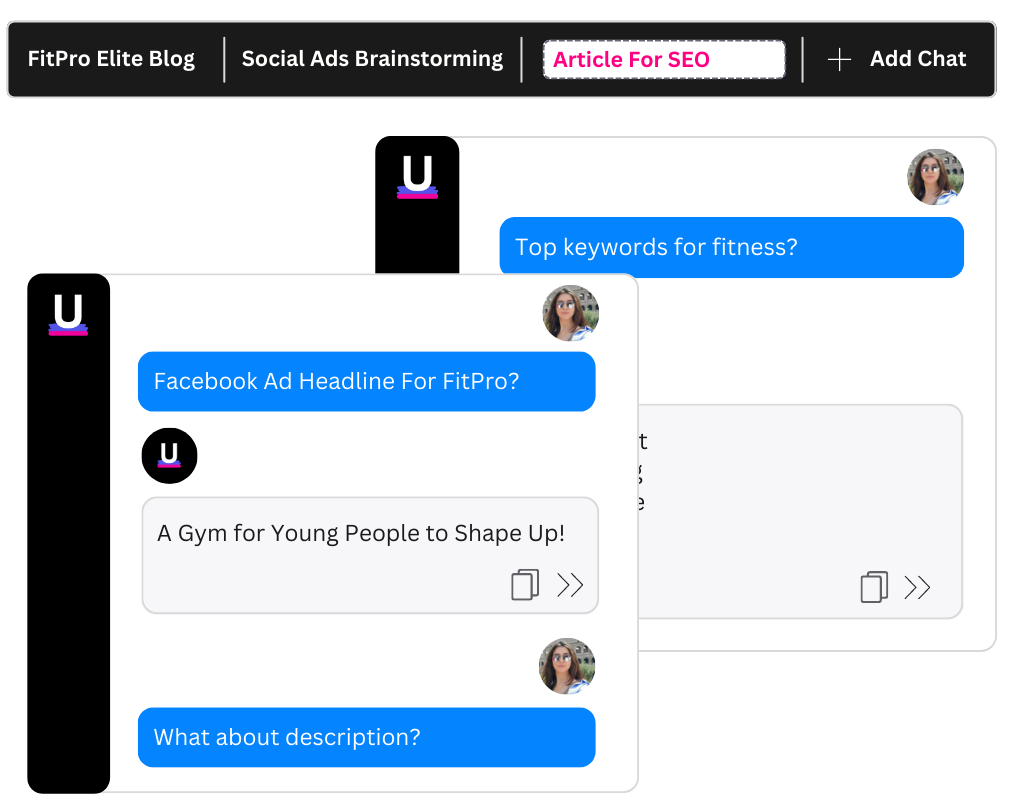Screen dimensions: 1012x810
Task: Click the double-arrow icon under the gym headline
Action: click(570, 585)
